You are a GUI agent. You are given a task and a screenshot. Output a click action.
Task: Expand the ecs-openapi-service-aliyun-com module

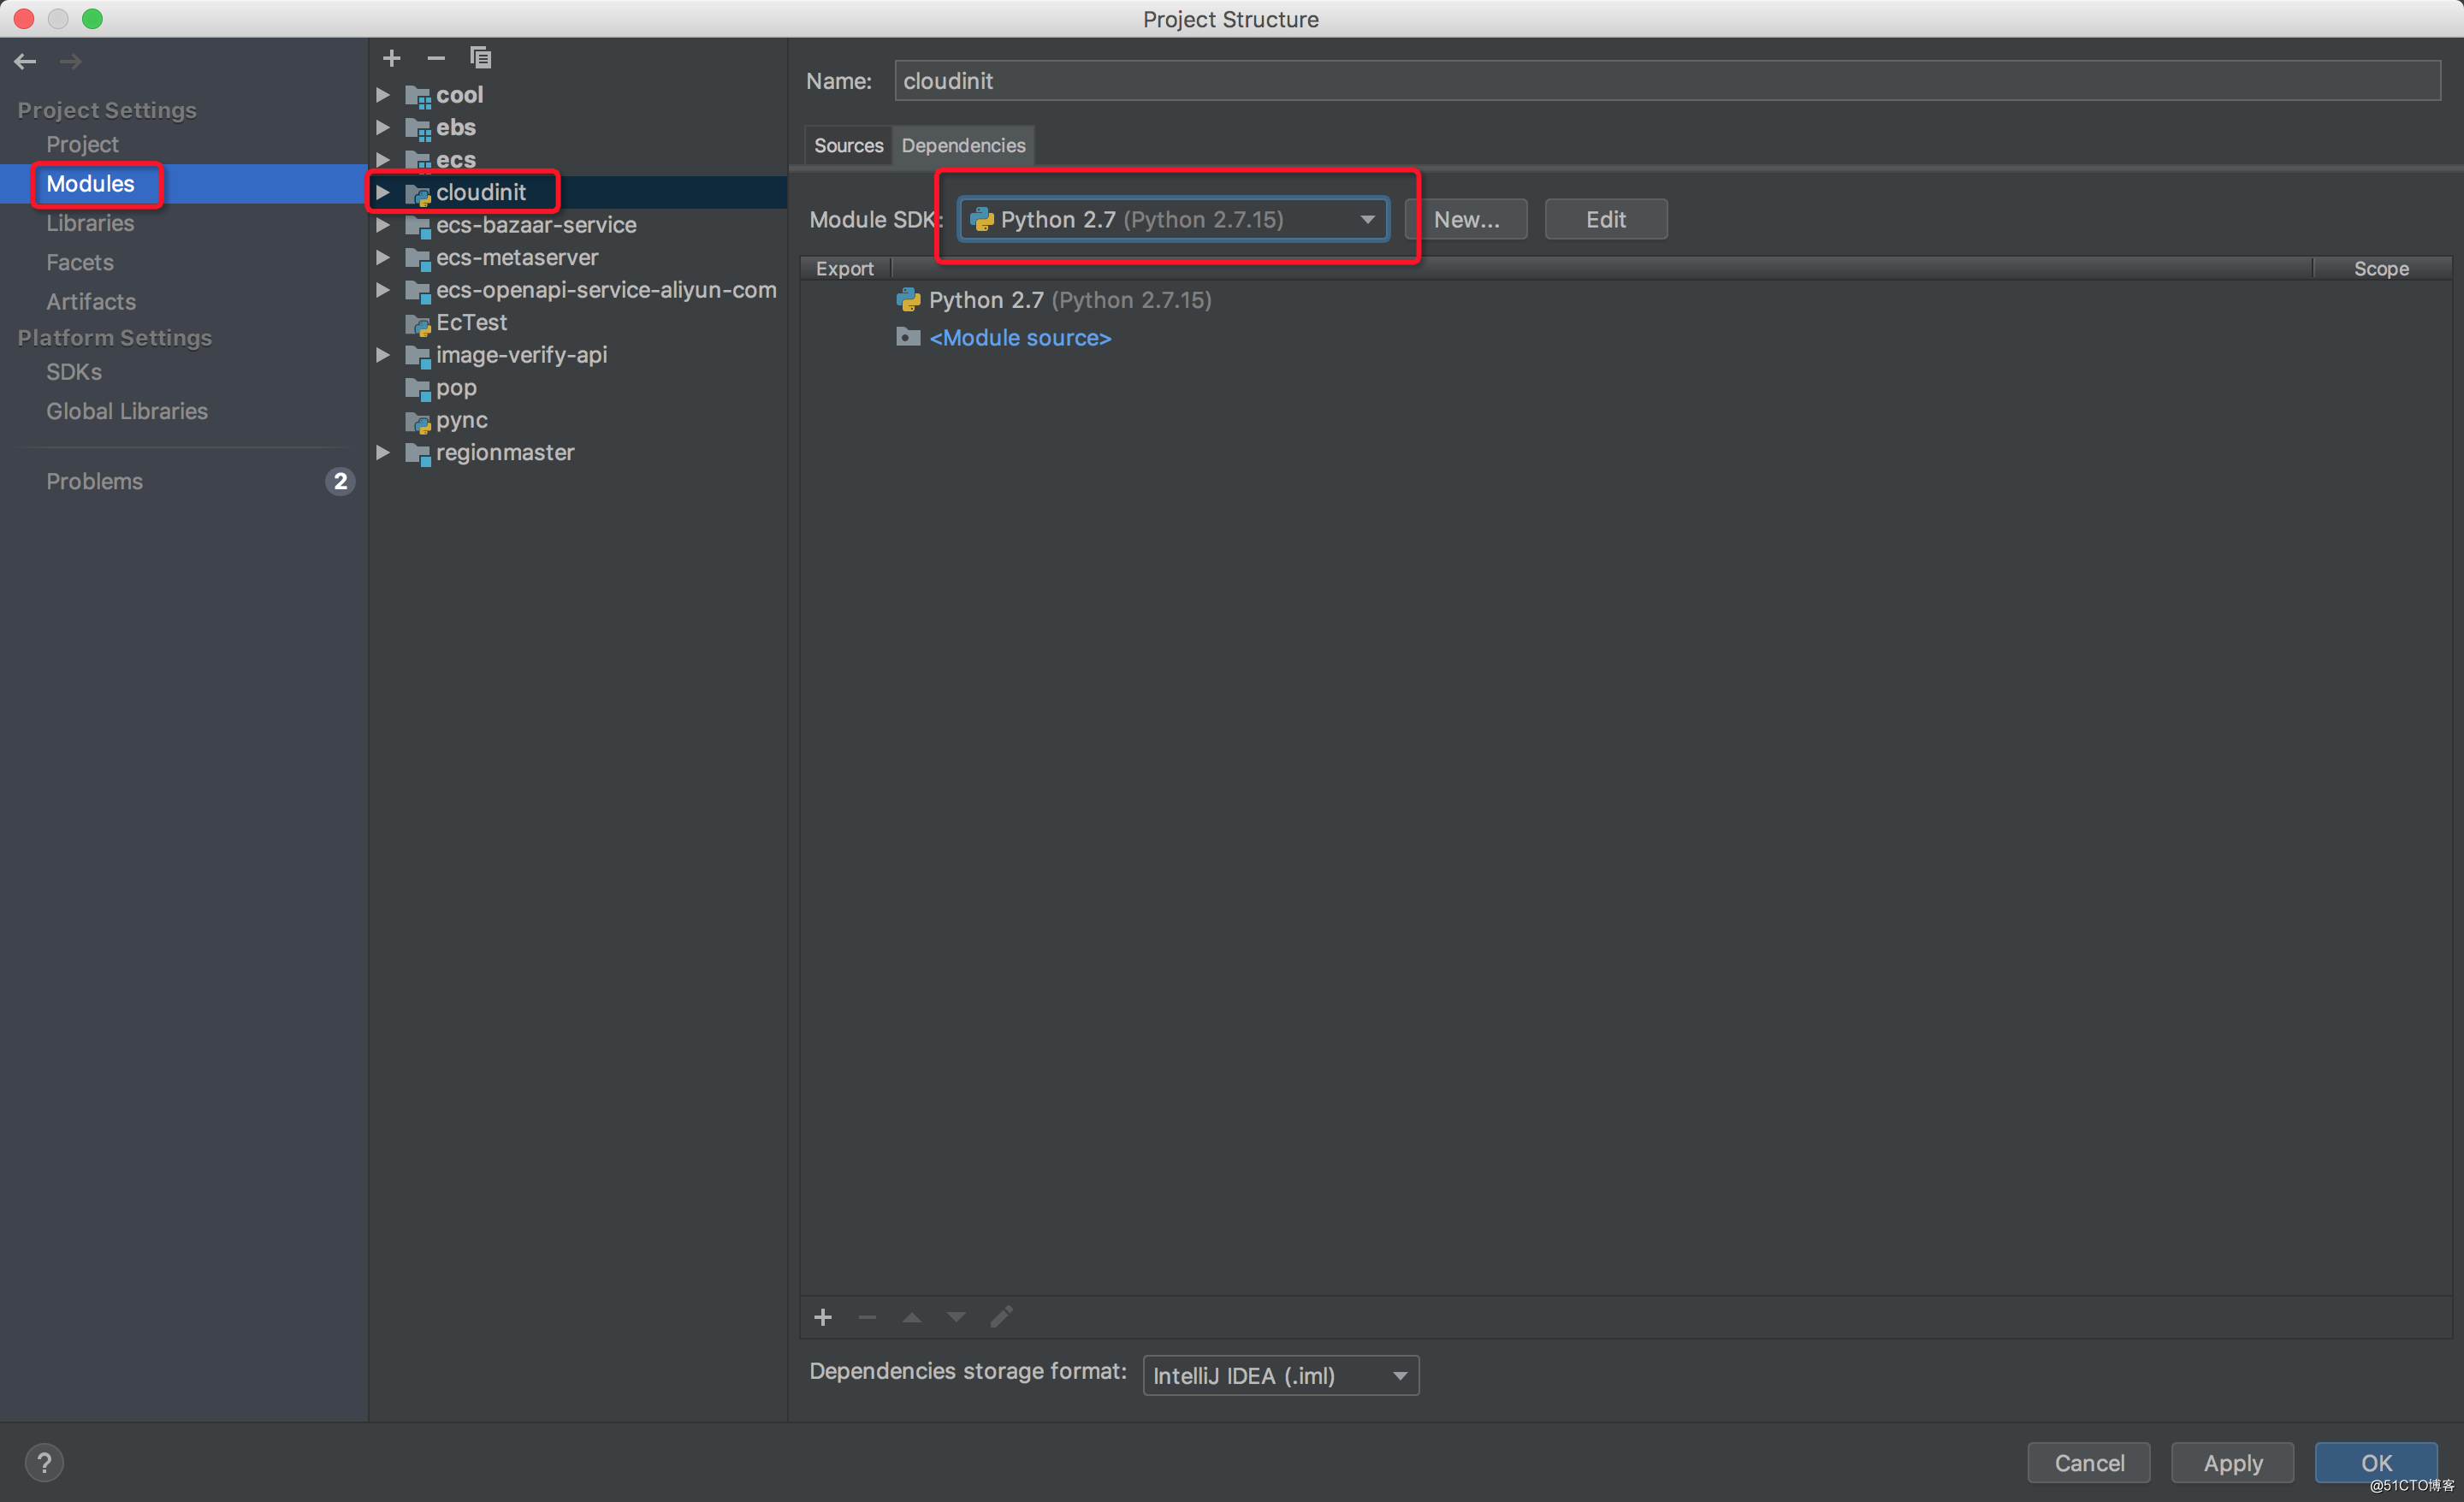coord(383,288)
